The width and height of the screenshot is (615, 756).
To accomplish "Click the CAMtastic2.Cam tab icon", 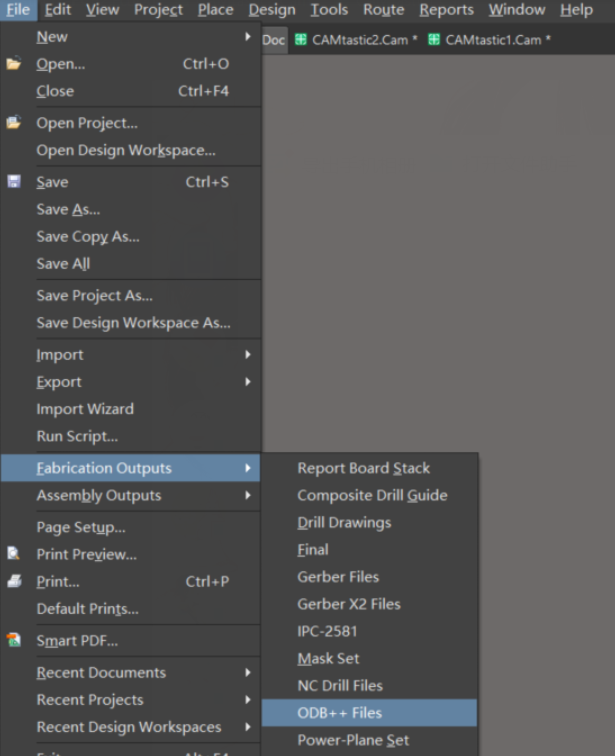I will (x=301, y=39).
